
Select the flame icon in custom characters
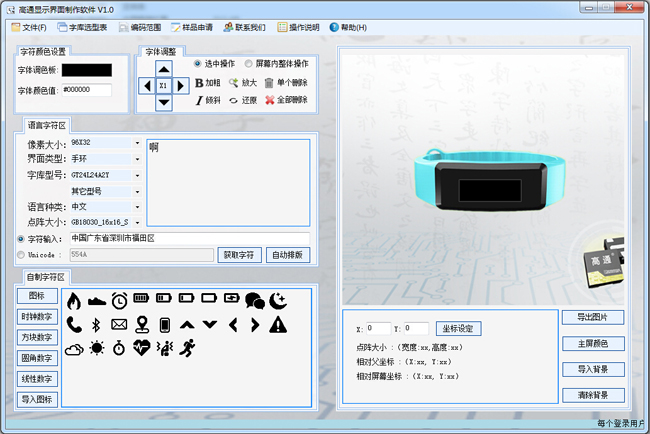tap(73, 300)
